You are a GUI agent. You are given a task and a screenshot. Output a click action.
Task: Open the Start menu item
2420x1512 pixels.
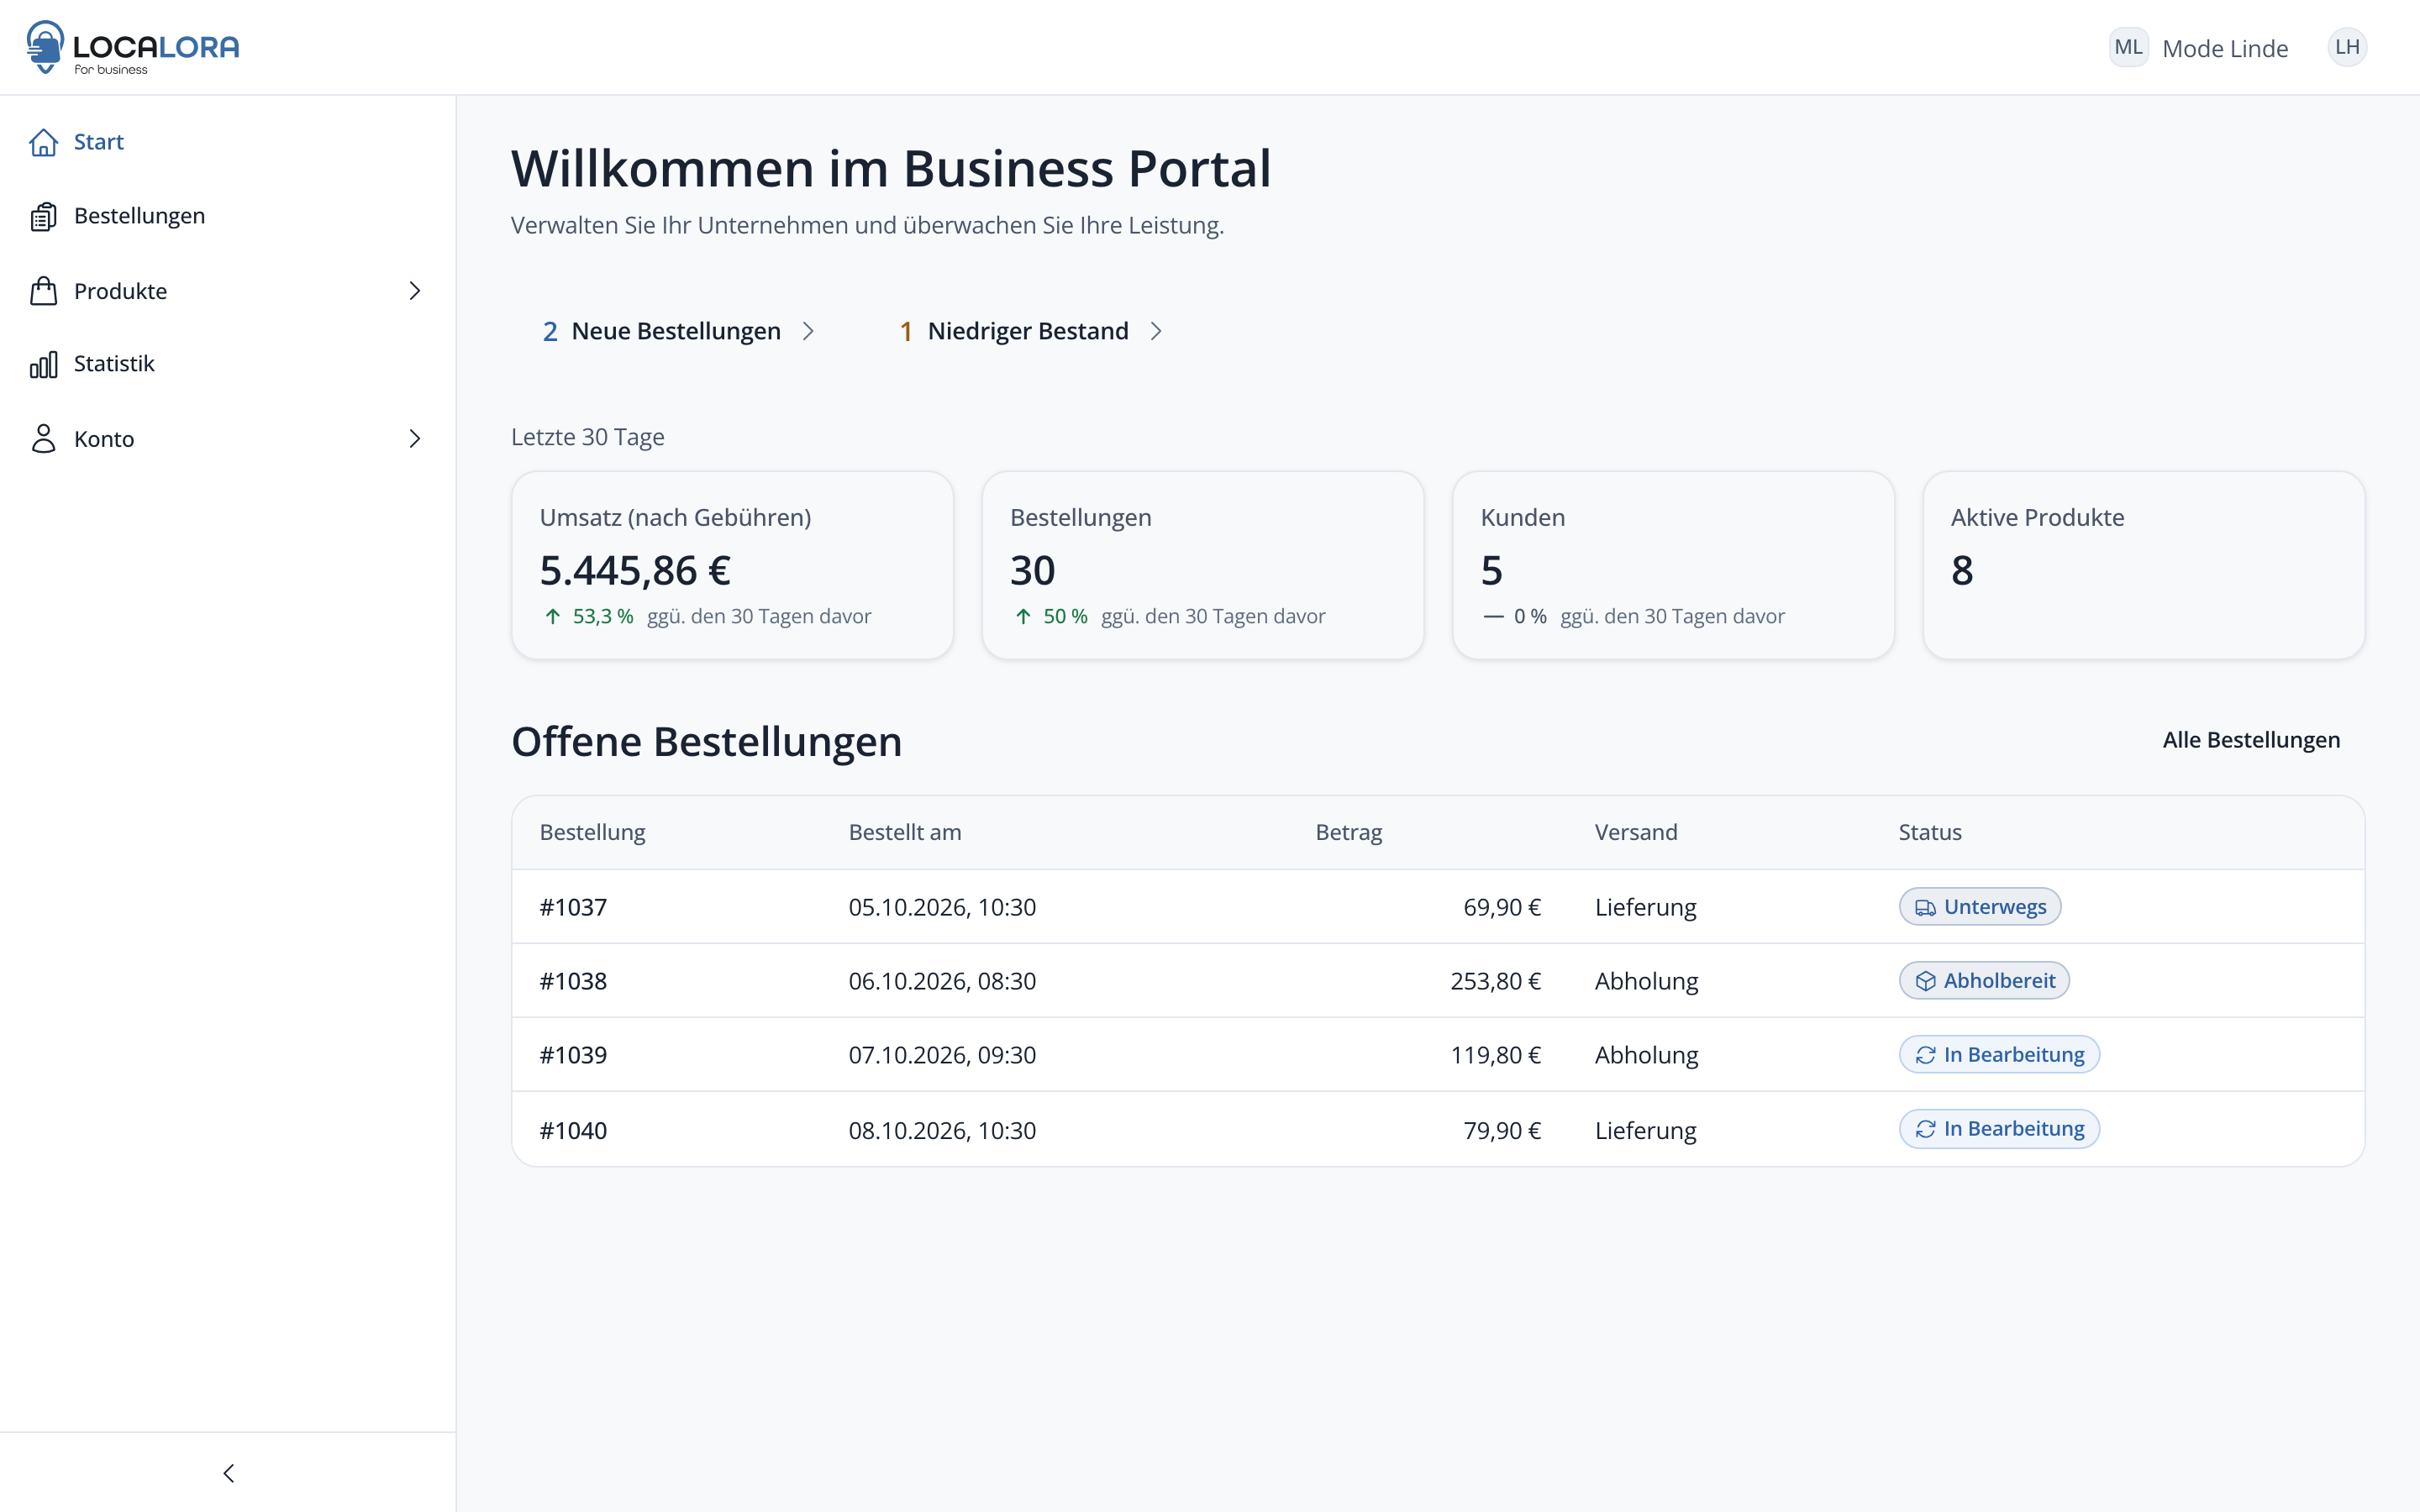click(x=228, y=142)
